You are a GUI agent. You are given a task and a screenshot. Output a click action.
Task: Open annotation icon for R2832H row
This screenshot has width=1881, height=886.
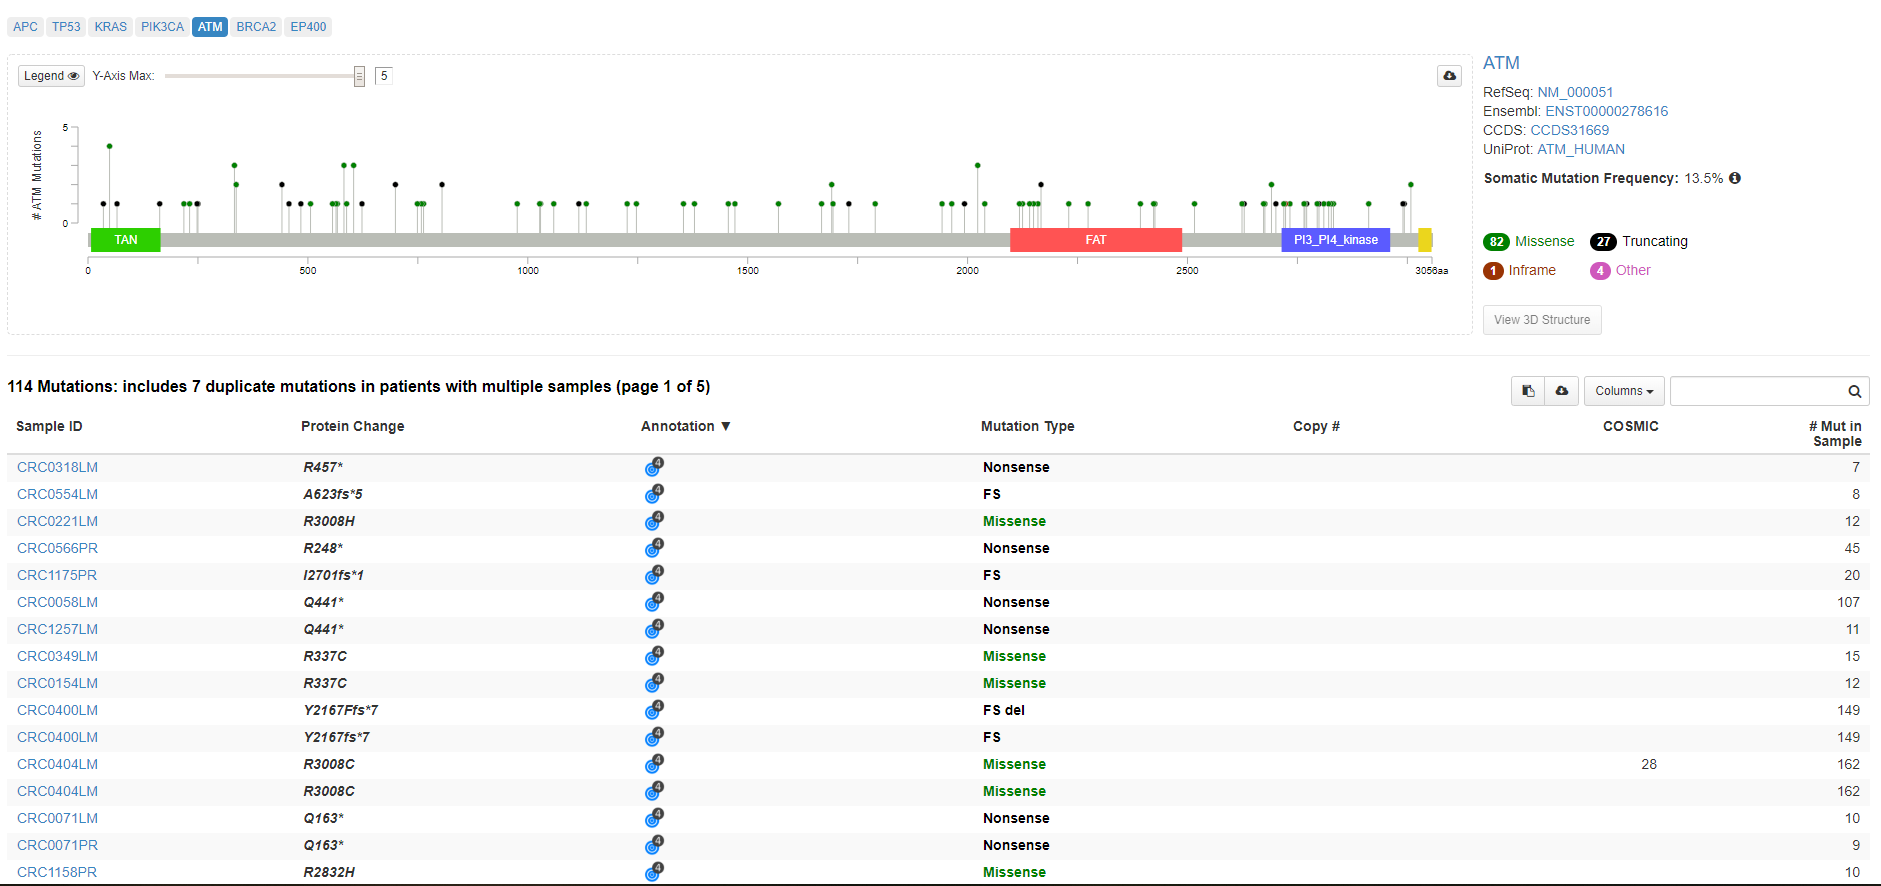coord(654,872)
